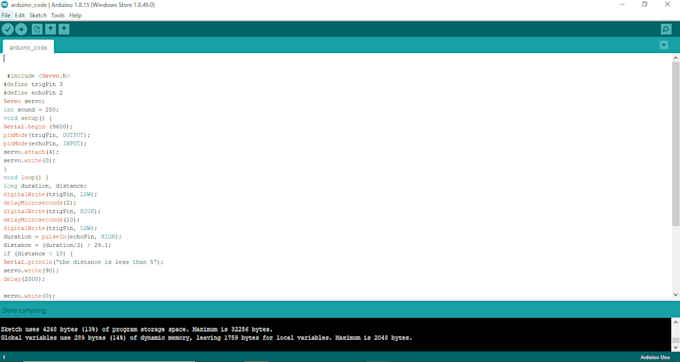The height and width of the screenshot is (362, 680).
Task: Click the '#include <Servo.h>' line
Action: [x=38, y=76]
